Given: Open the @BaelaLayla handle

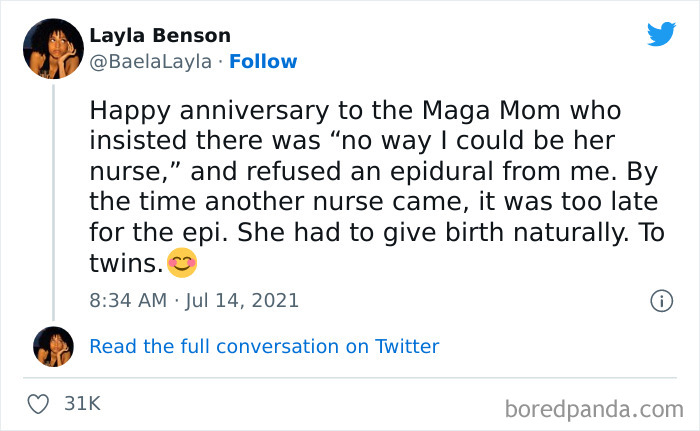Looking at the screenshot, I should click(x=150, y=61).
